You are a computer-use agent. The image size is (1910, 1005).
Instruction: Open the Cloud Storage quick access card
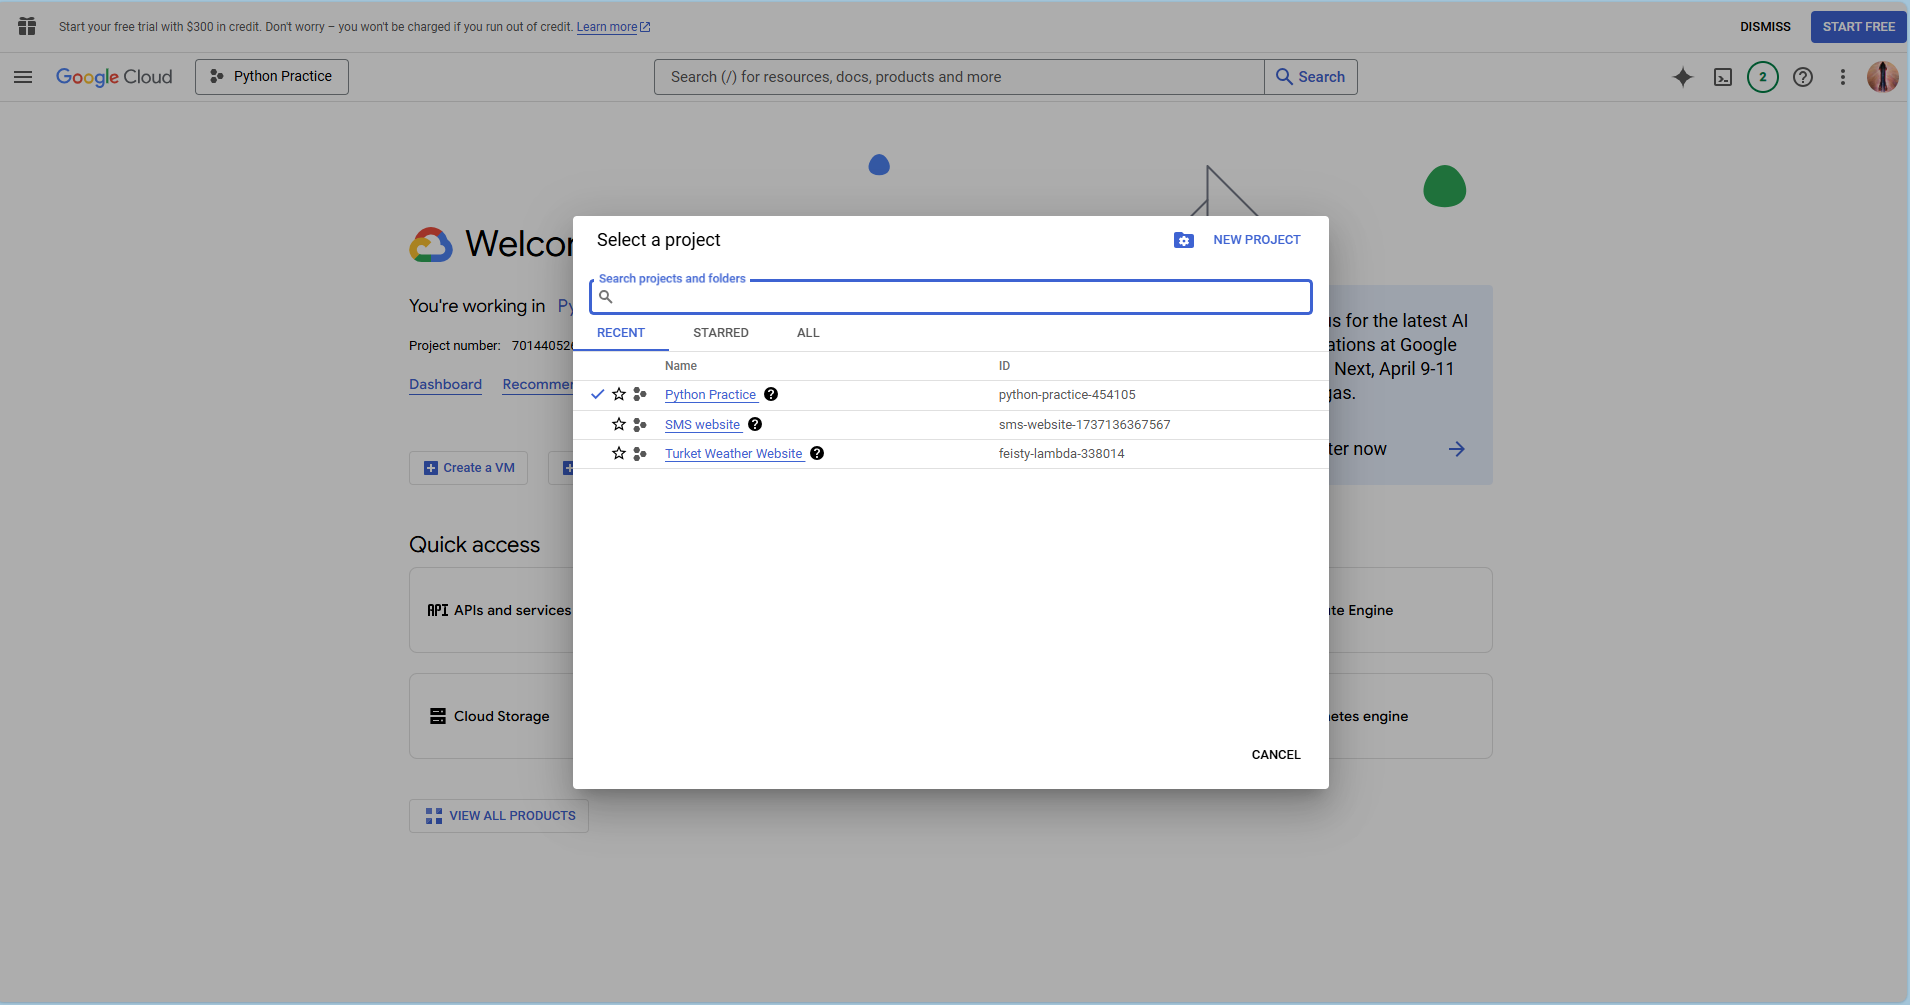pyautogui.click(x=490, y=716)
